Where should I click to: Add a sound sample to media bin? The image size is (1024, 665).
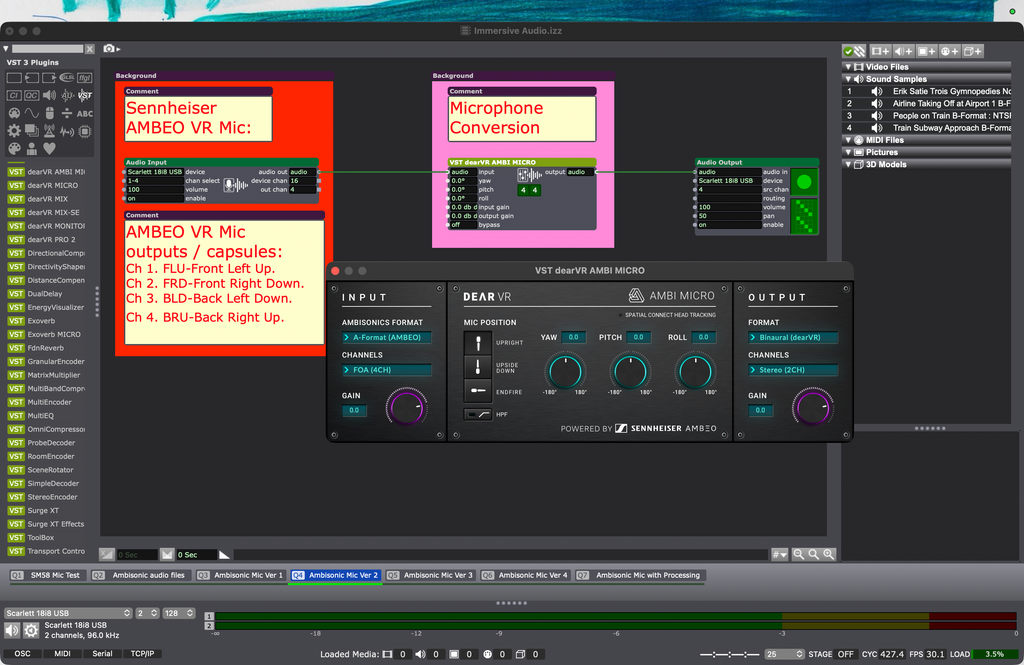pyautogui.click(x=903, y=51)
